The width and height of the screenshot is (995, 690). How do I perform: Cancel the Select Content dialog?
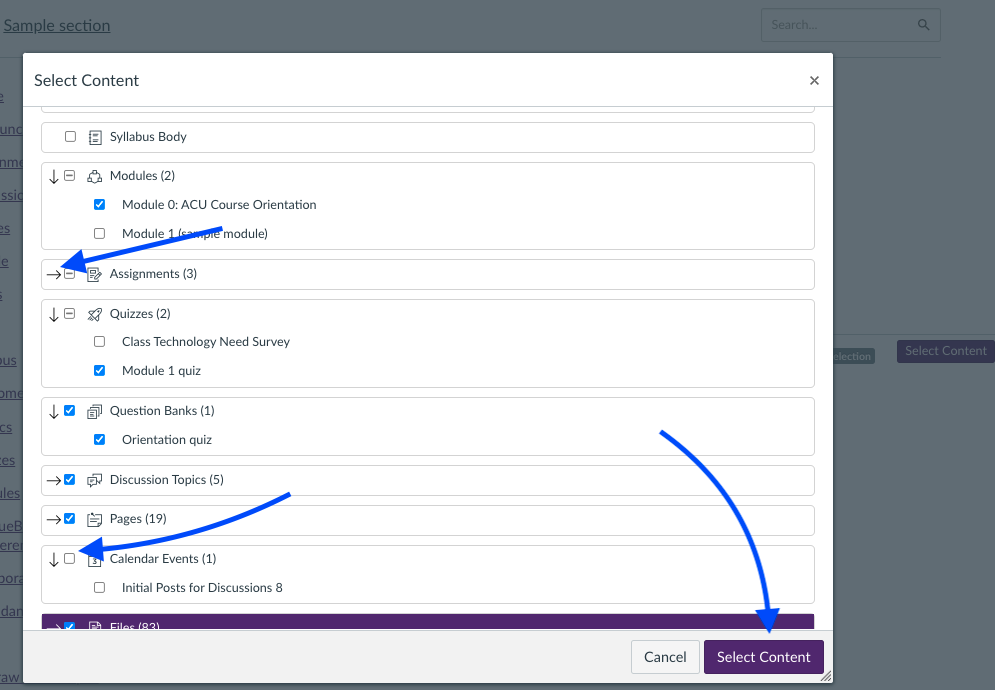(x=665, y=657)
